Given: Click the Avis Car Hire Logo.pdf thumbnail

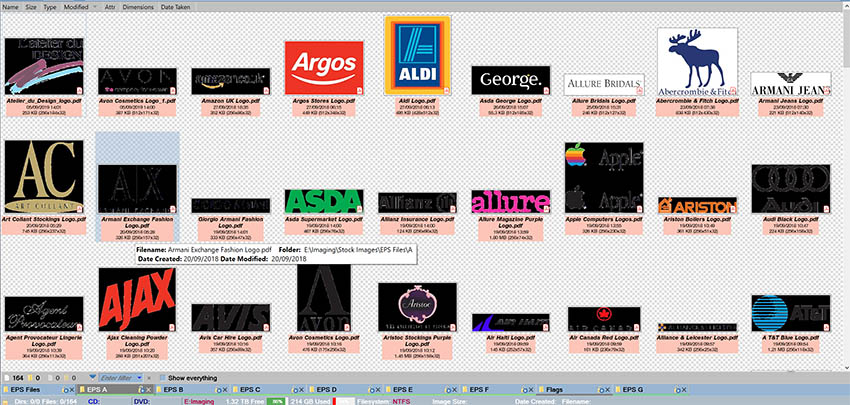Looking at the screenshot, I should point(230,318).
